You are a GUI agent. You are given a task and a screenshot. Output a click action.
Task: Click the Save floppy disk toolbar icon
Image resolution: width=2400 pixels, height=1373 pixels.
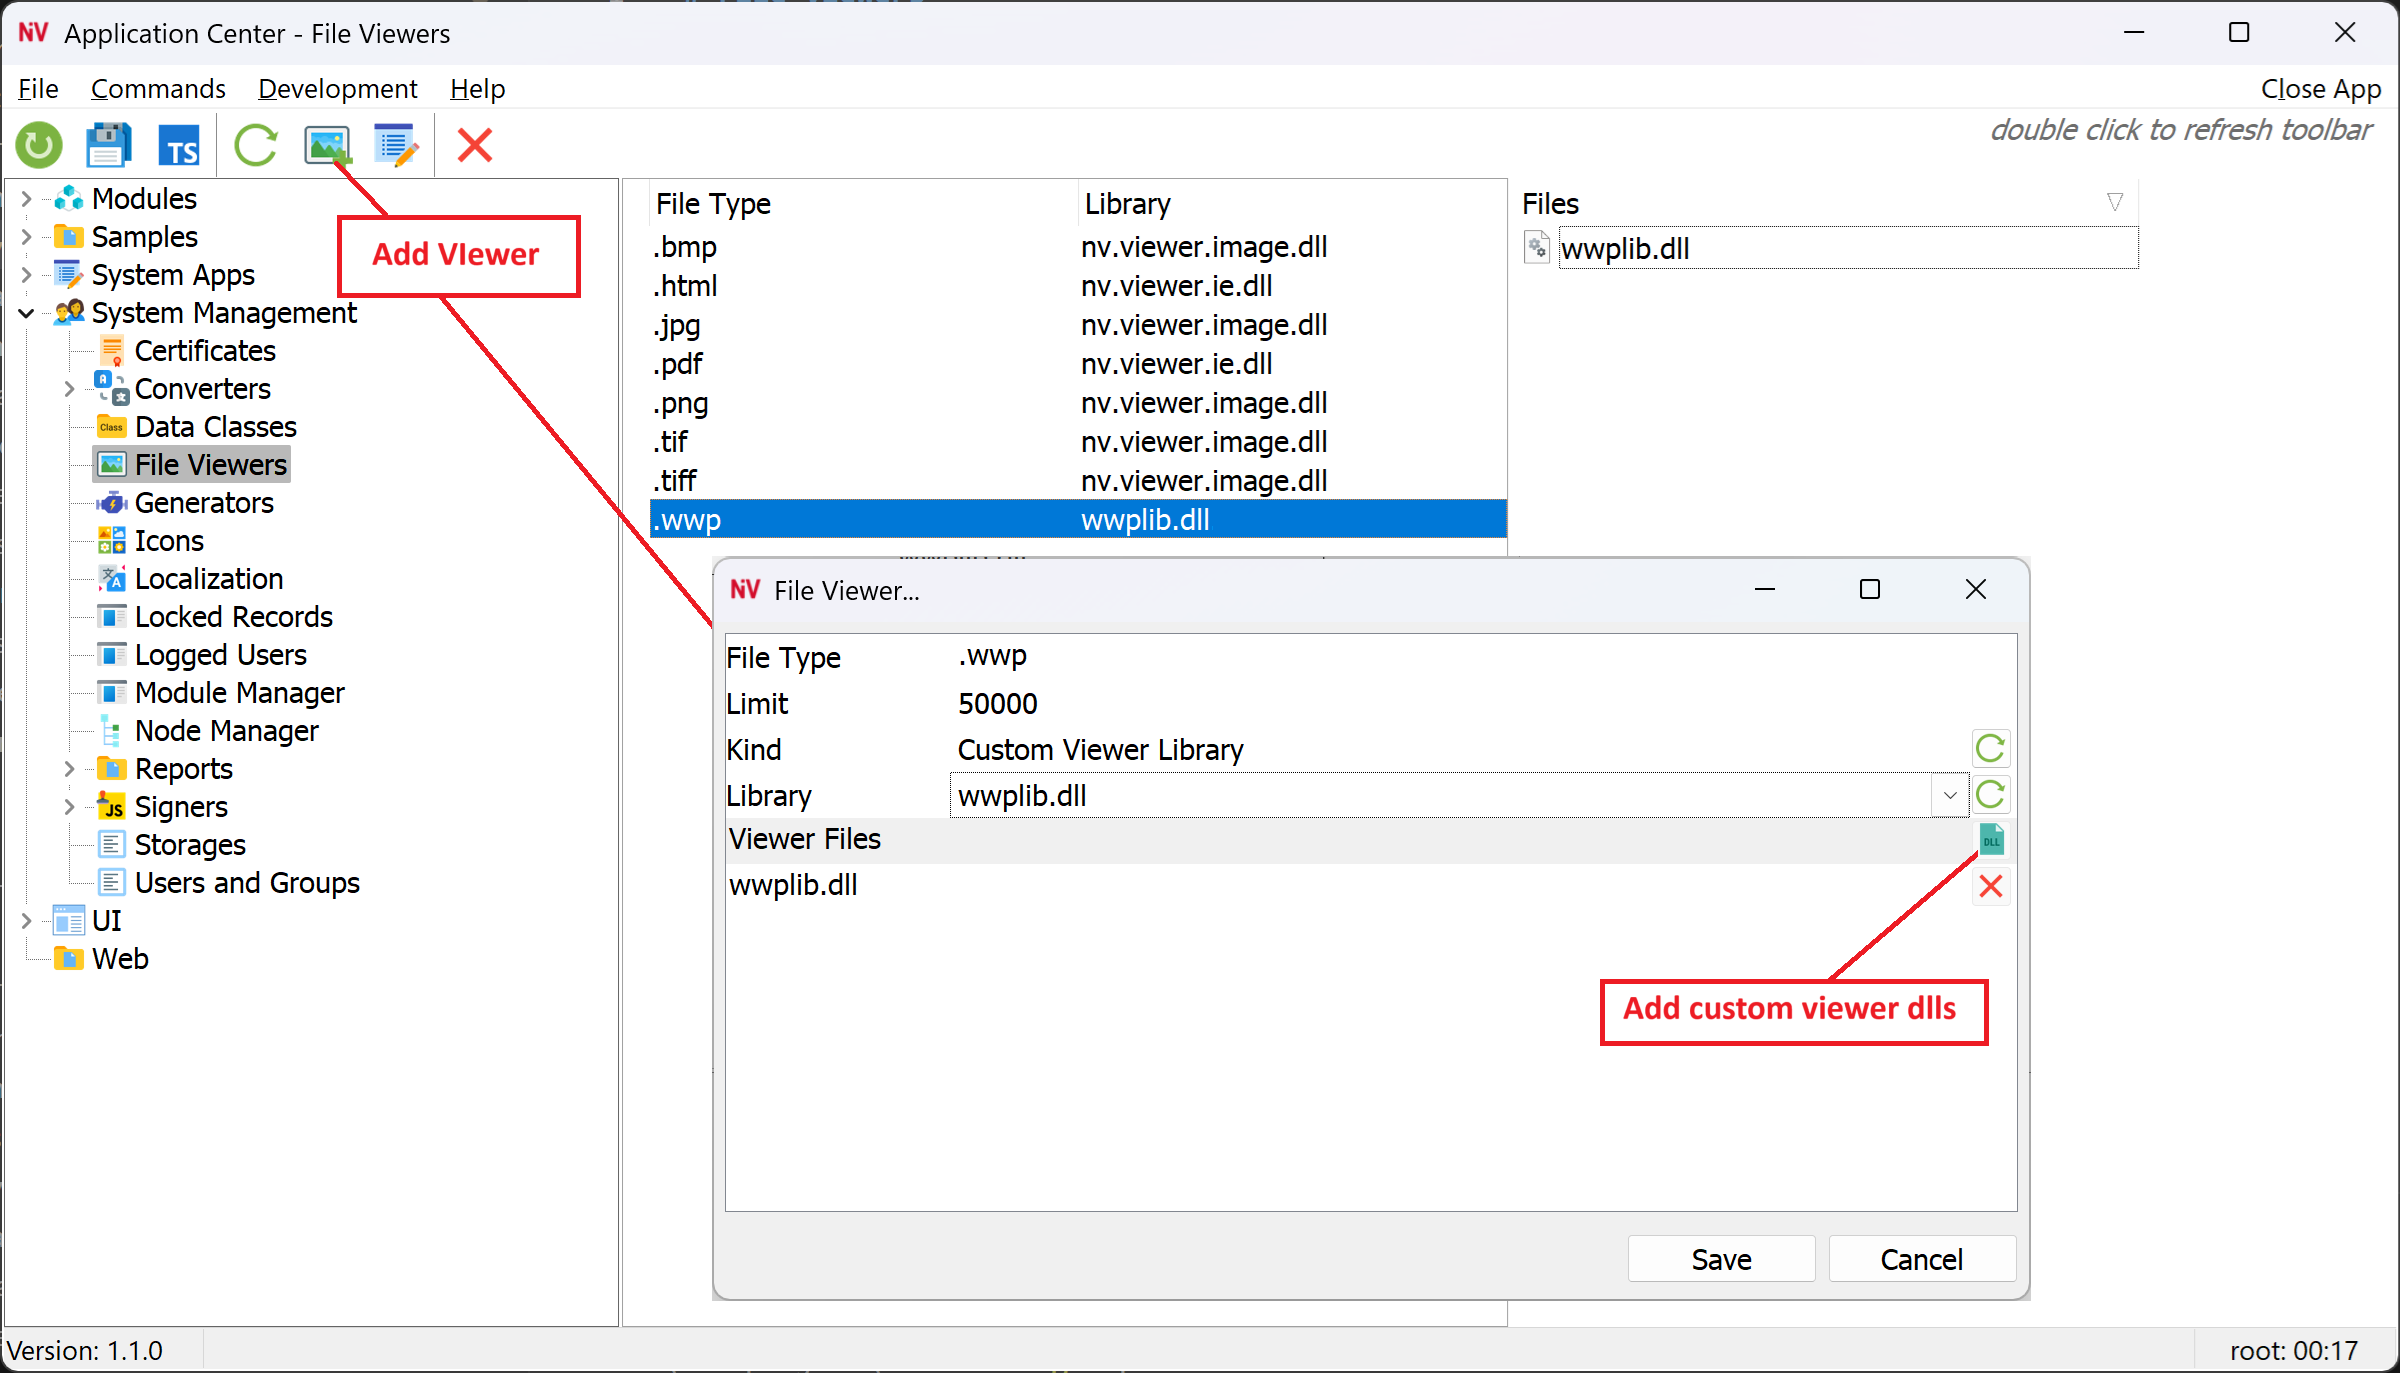108,146
